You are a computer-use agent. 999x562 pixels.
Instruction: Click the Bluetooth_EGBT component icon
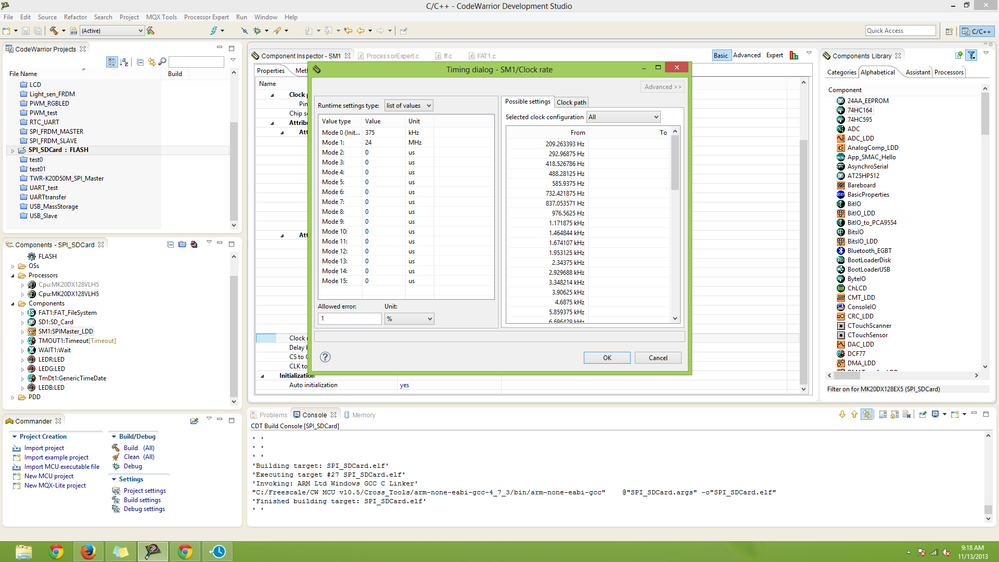coord(840,250)
